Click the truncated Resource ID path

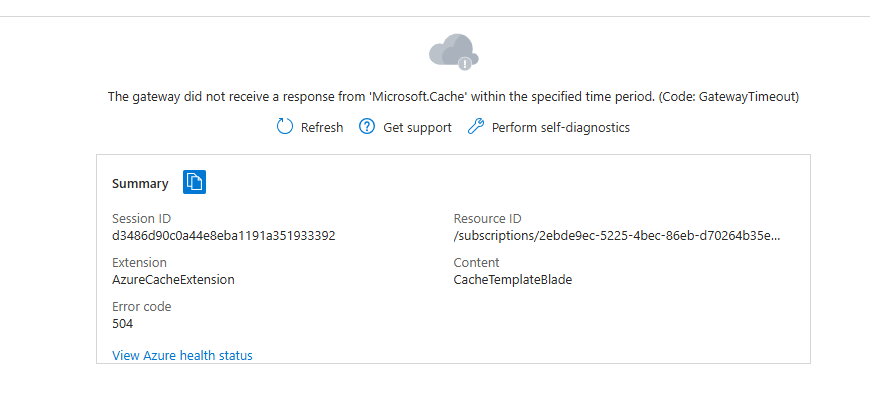click(617, 236)
